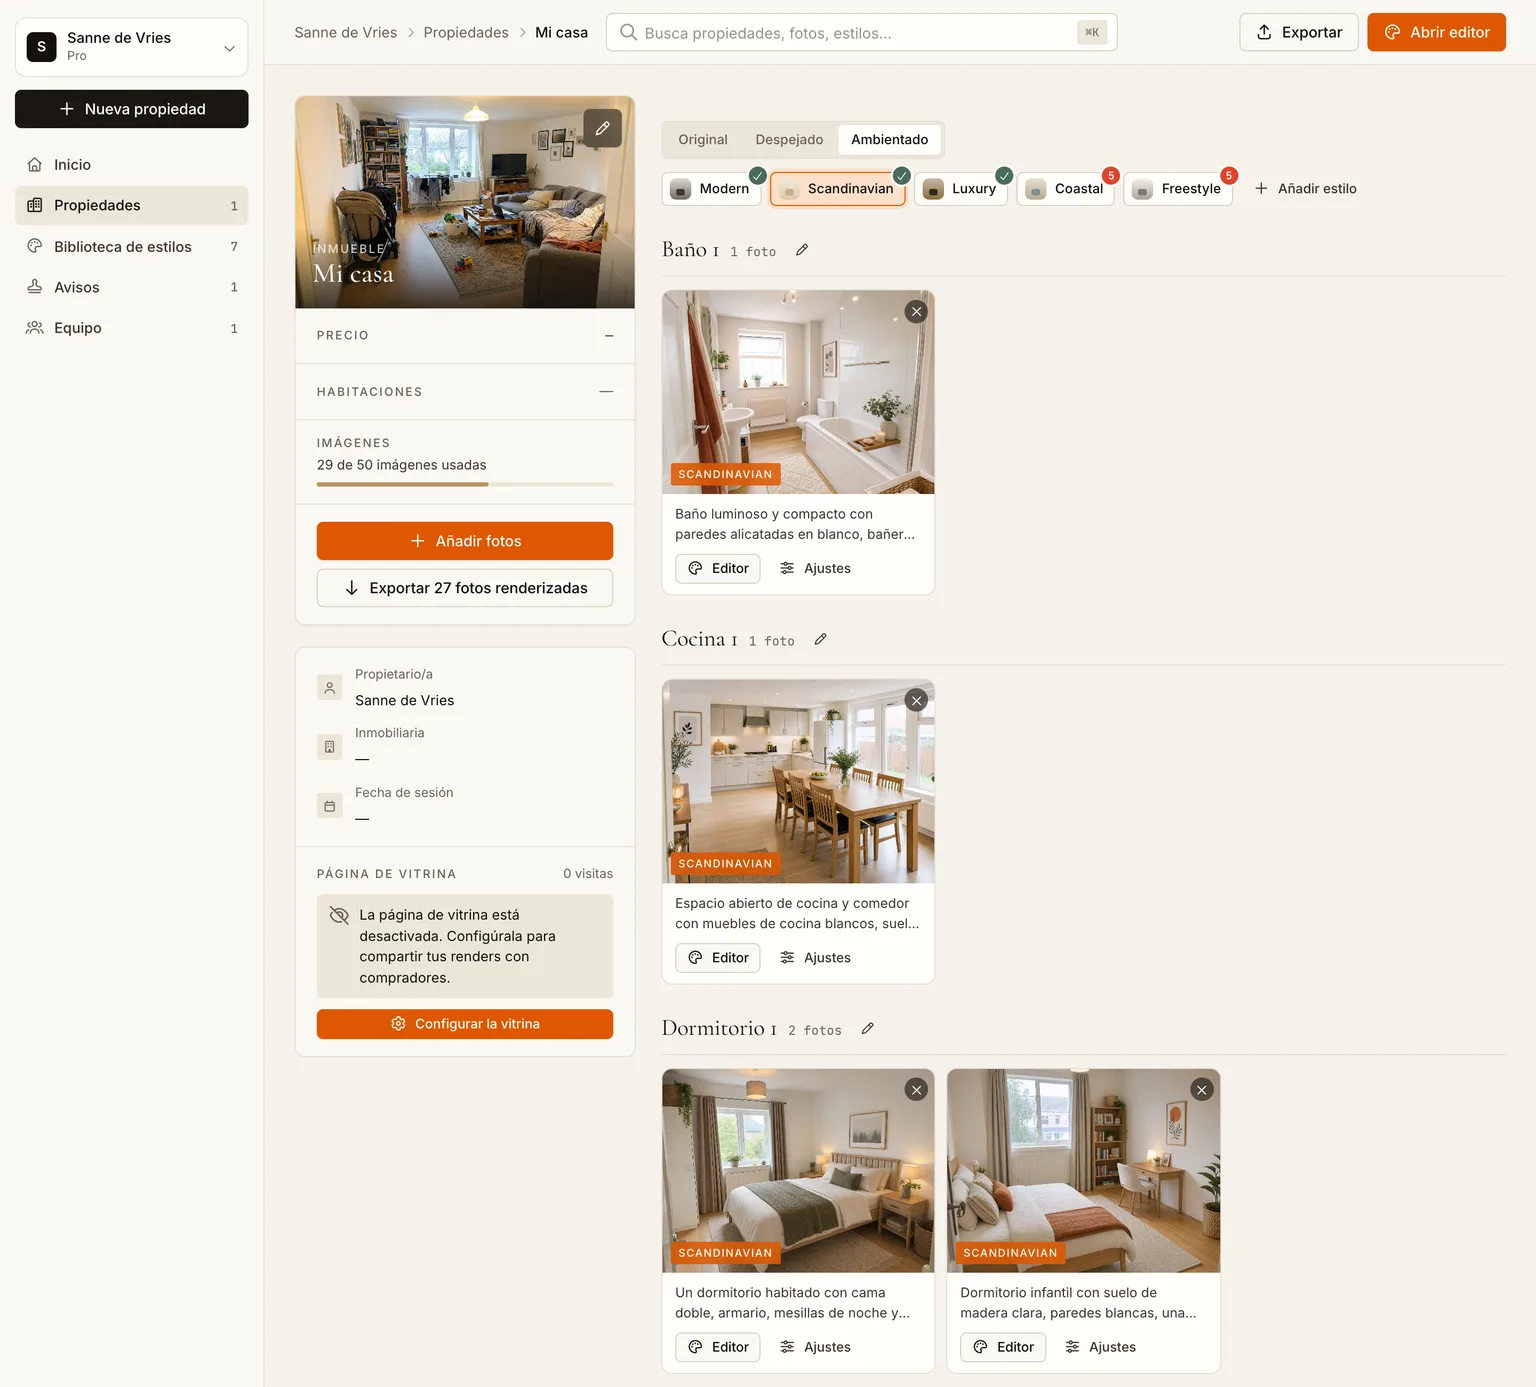The width and height of the screenshot is (1536, 1387).
Task: Click the images usage progress bar
Action: point(465,485)
